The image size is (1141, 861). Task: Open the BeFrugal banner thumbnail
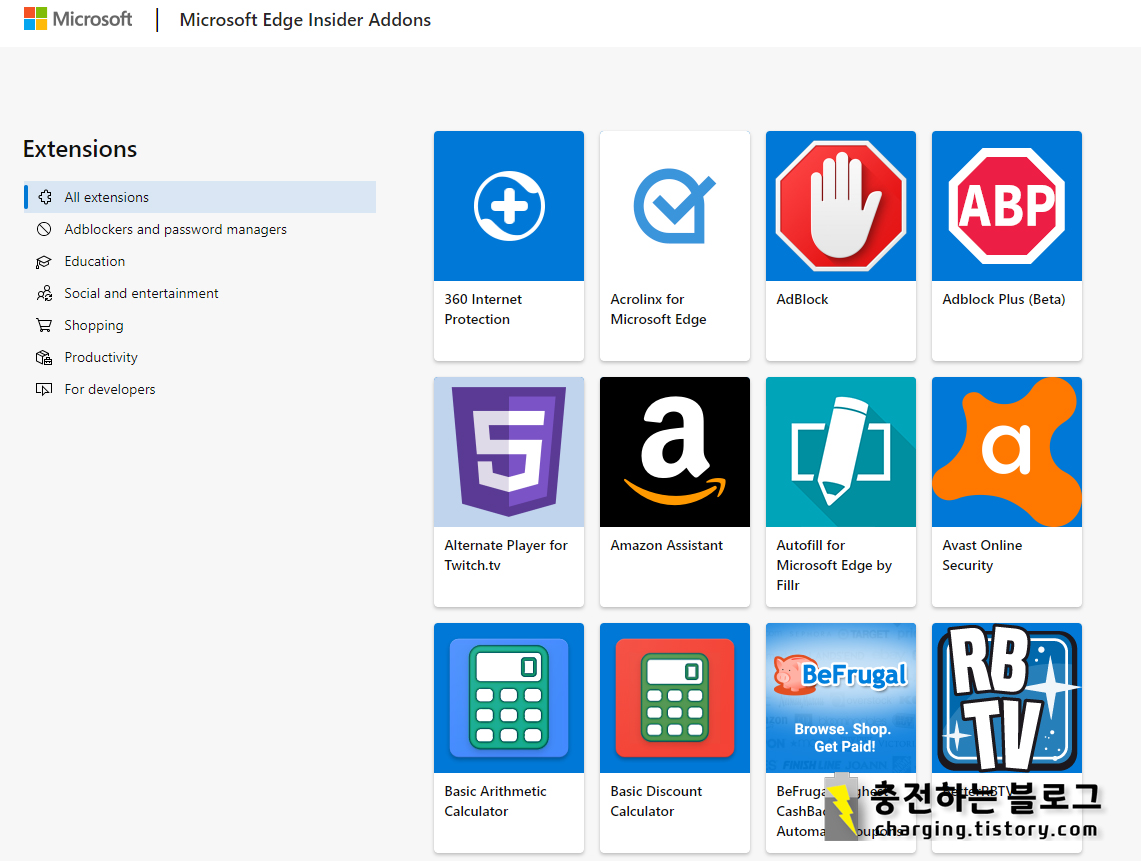point(840,698)
